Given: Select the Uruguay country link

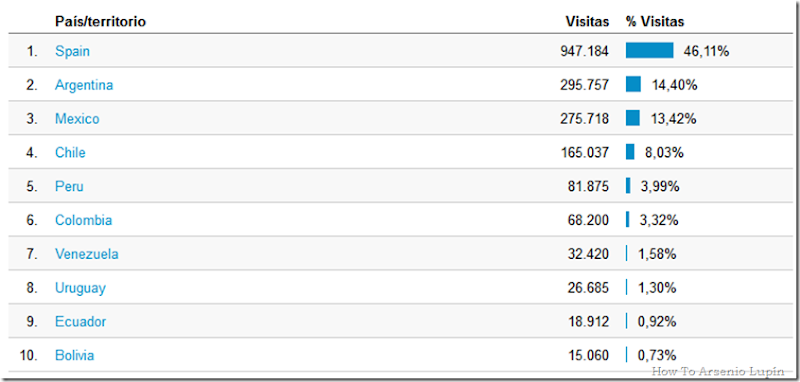Looking at the screenshot, I should coord(81,288).
